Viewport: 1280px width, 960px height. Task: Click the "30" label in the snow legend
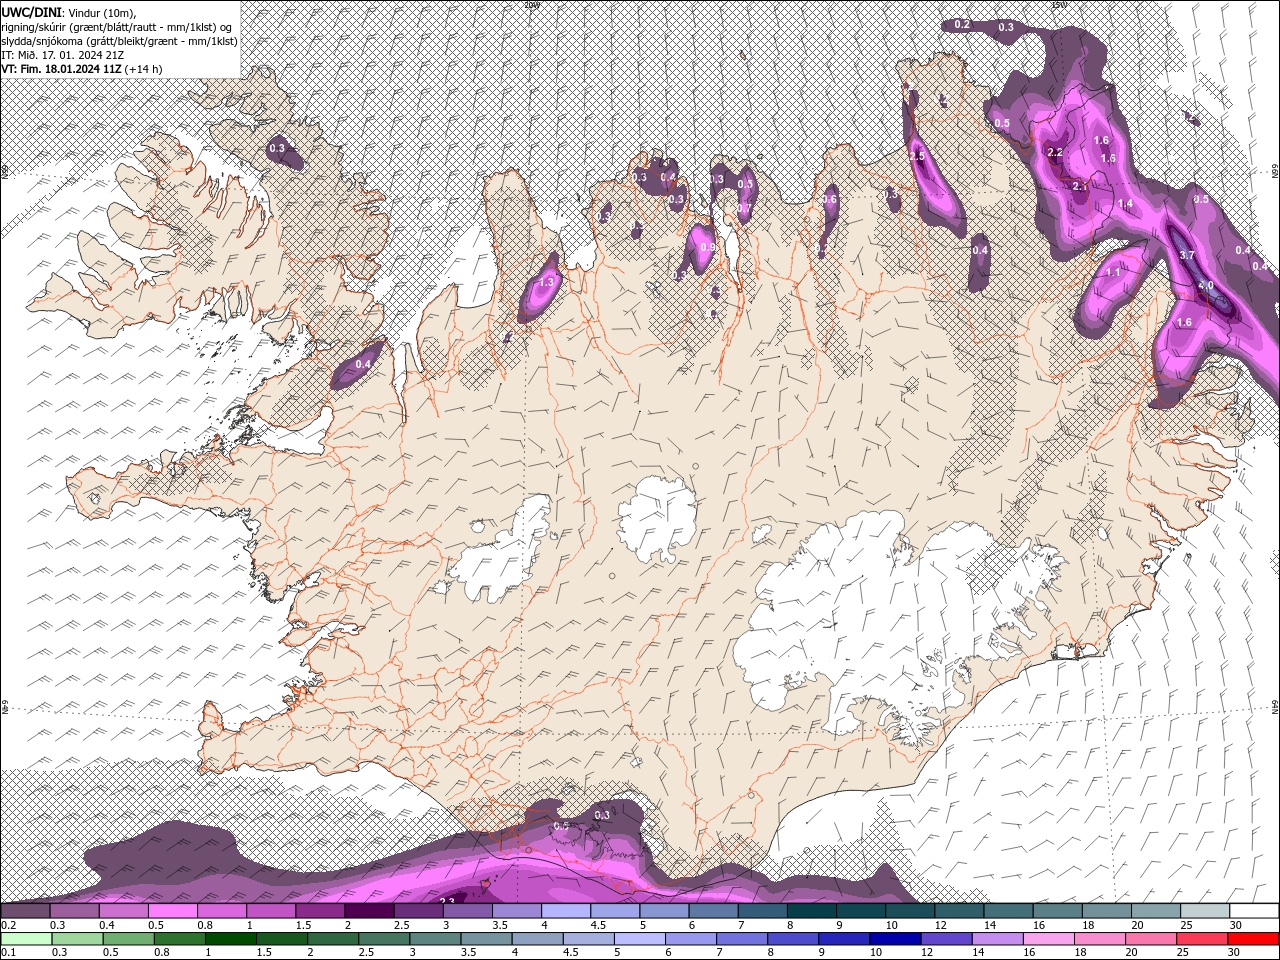click(x=1236, y=925)
